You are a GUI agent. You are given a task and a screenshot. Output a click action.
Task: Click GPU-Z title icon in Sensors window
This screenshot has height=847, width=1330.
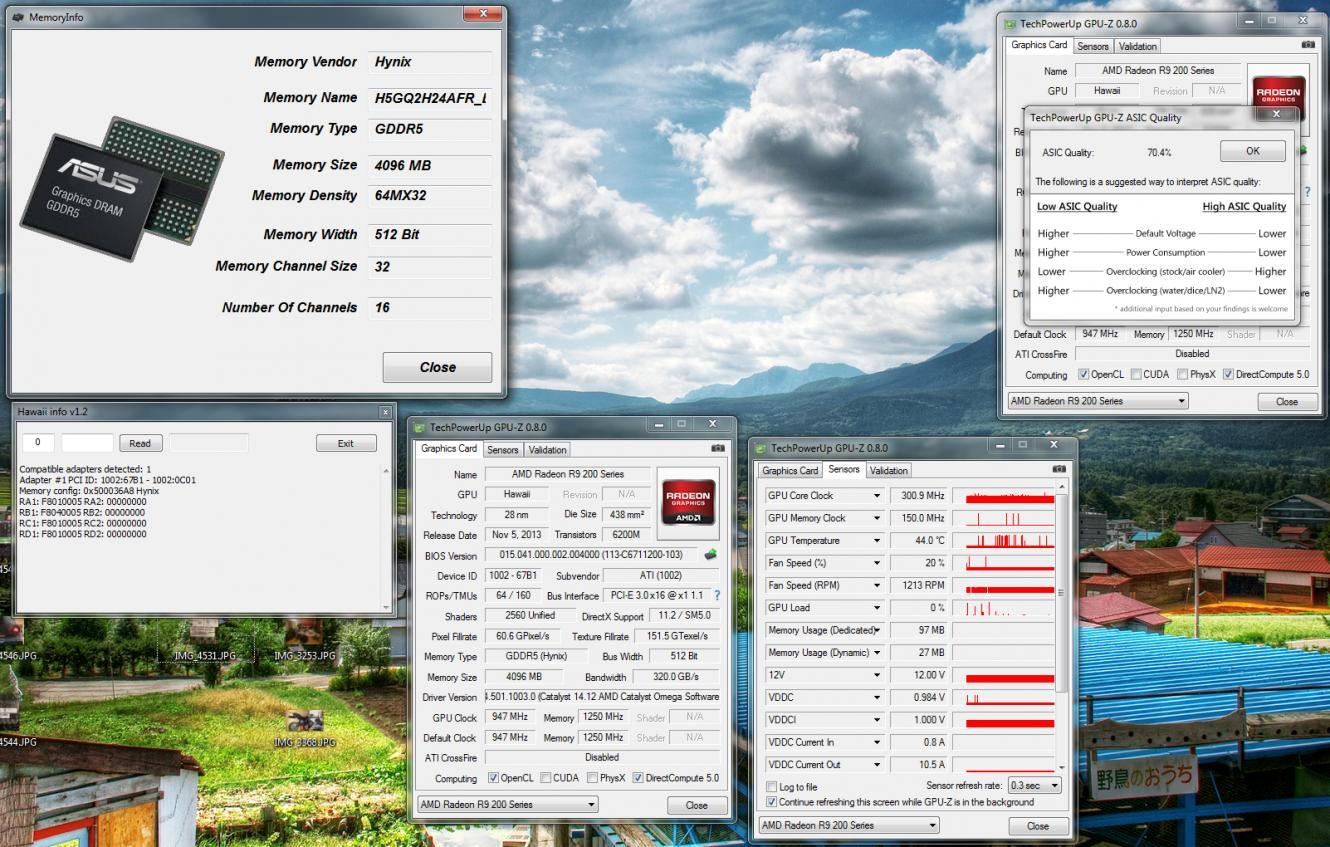point(761,448)
